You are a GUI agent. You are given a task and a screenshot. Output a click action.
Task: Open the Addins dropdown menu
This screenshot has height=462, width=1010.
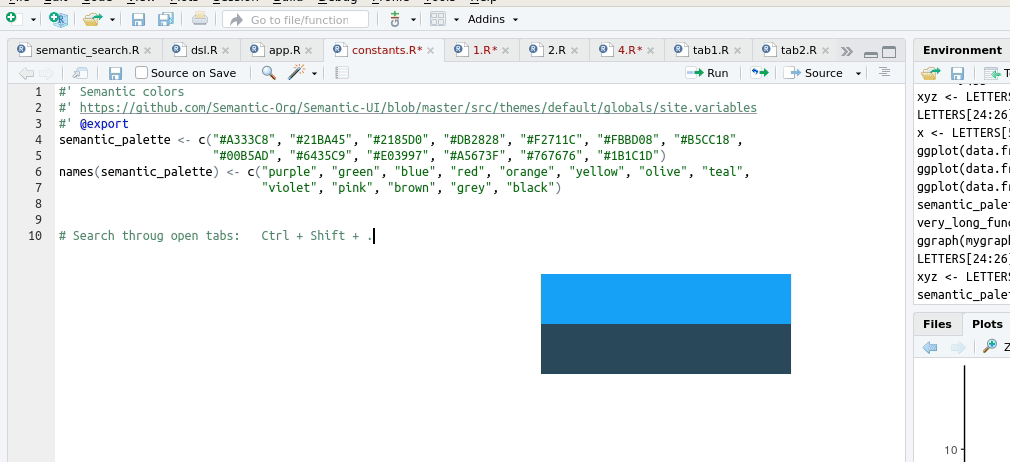(x=493, y=19)
